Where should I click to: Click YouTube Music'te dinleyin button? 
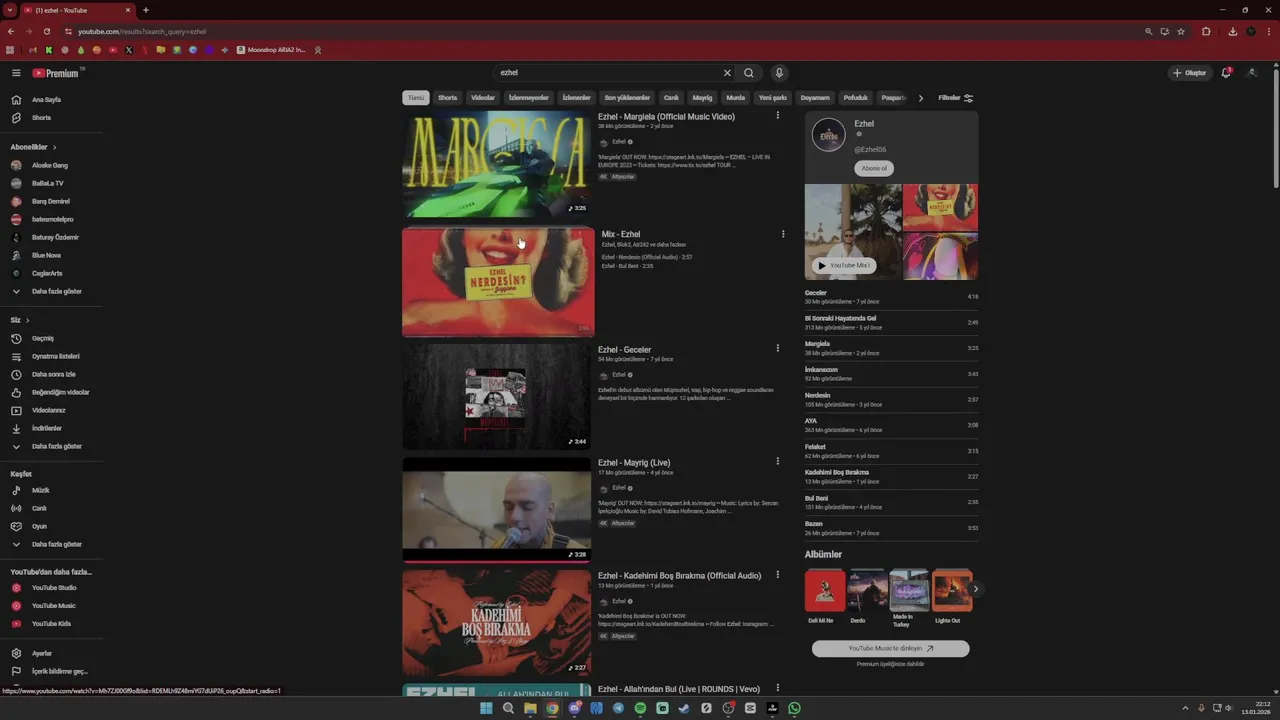point(890,648)
